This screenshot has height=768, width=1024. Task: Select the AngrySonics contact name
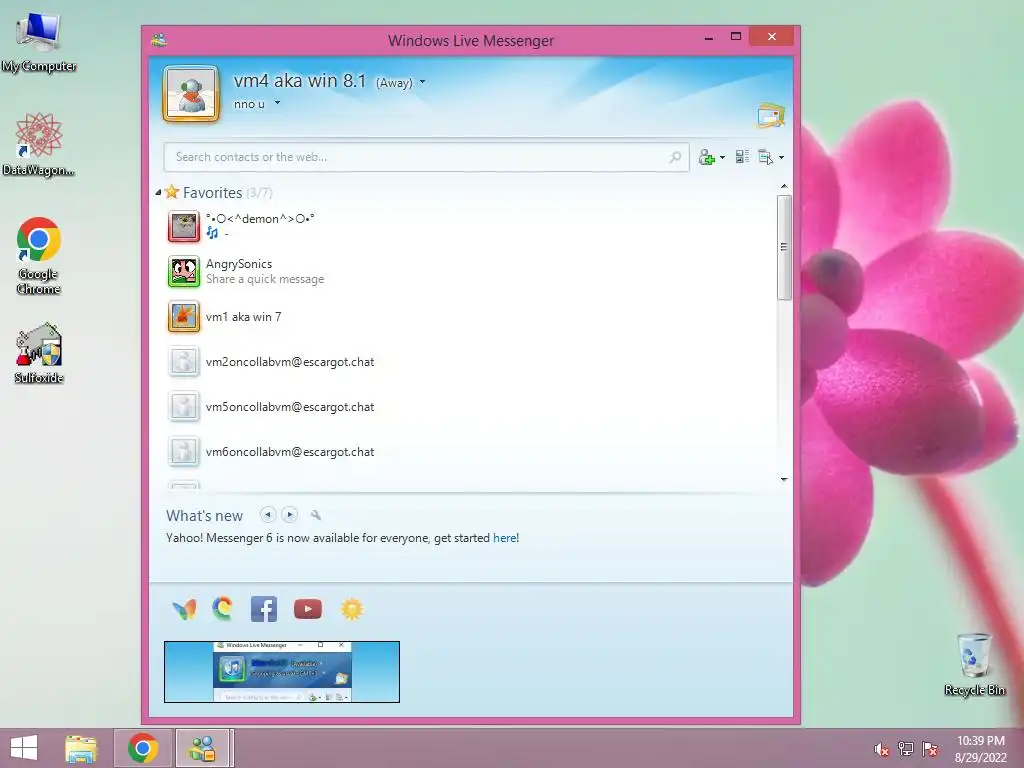239,264
